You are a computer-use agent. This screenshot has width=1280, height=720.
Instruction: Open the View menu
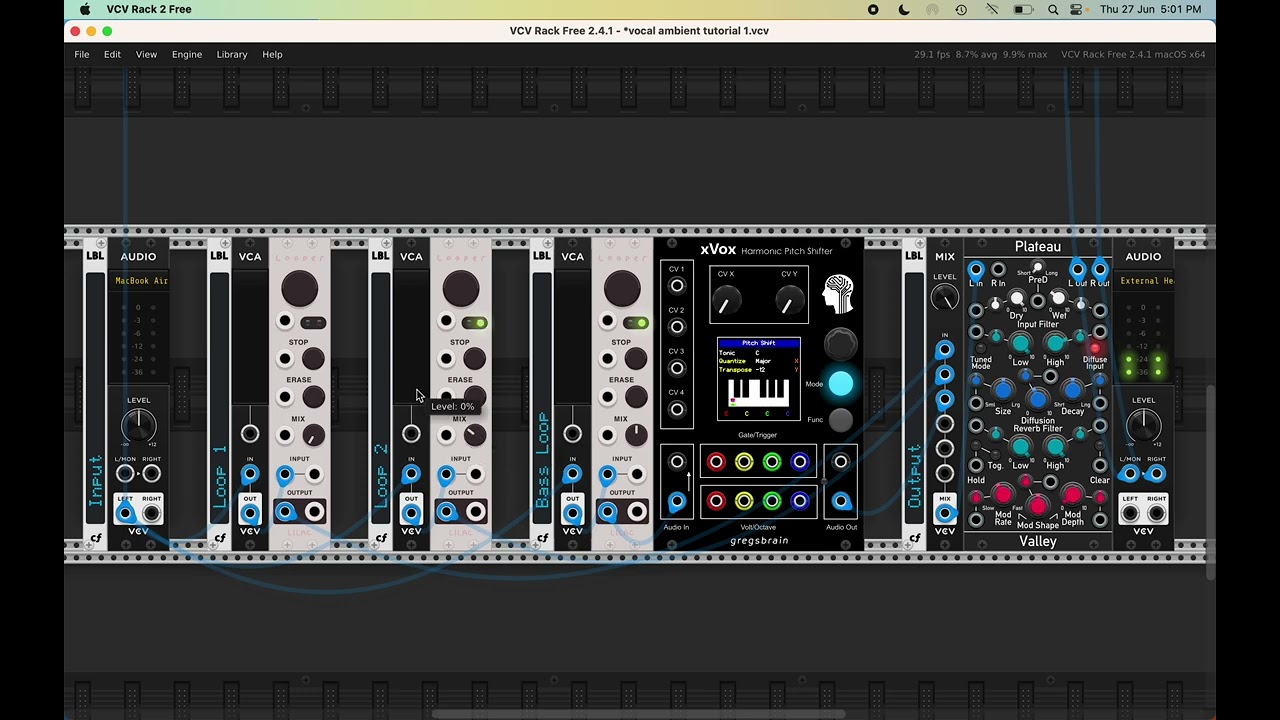[146, 54]
